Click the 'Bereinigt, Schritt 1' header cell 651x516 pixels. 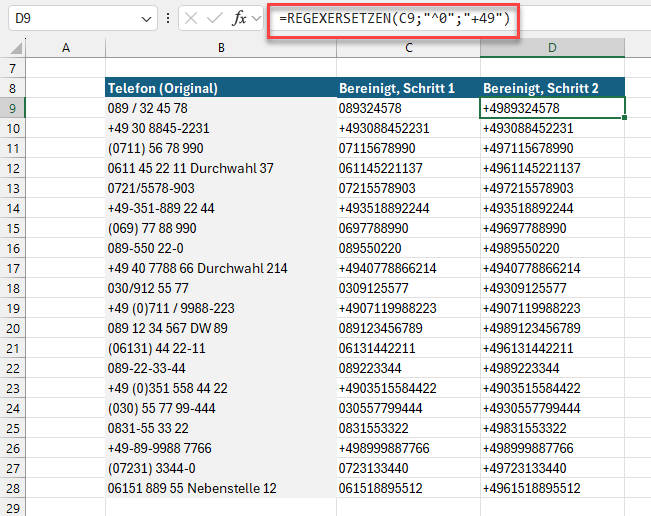(408, 88)
